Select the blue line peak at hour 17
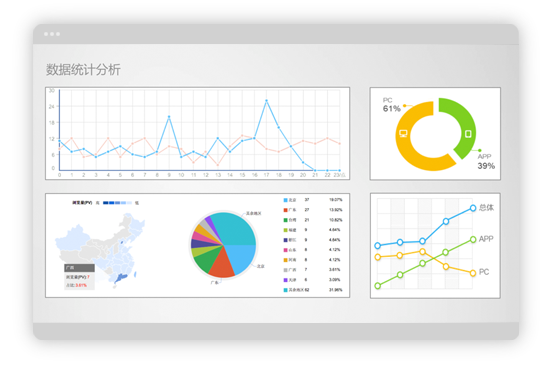 (x=267, y=101)
